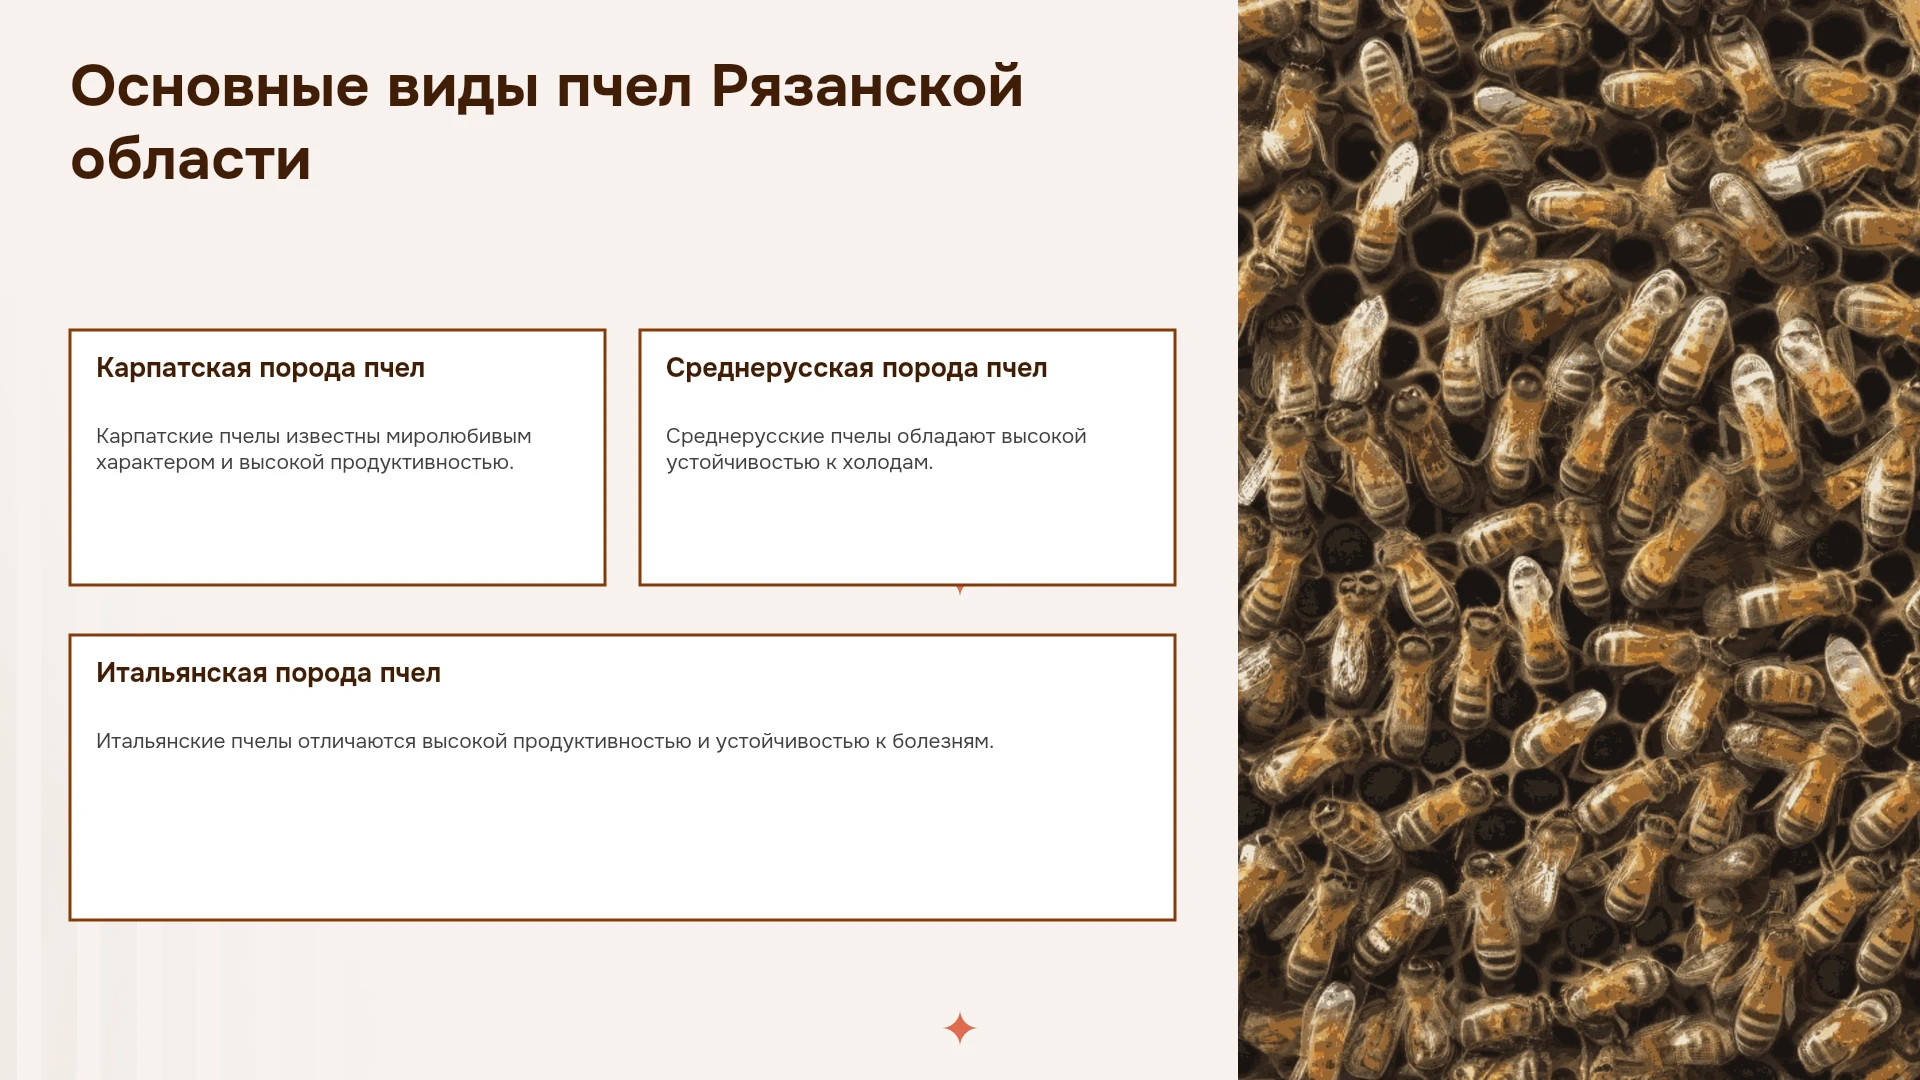This screenshot has width=1920, height=1080.
Task: Click the word "миролюбивым" in first card
Action: [458, 436]
